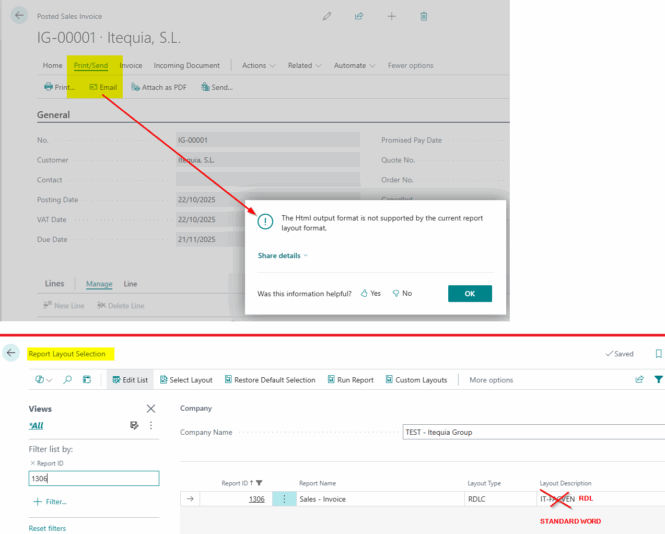Image resolution: width=665 pixels, height=534 pixels.
Task: Open the Incoming Document tab
Action: tap(187, 66)
